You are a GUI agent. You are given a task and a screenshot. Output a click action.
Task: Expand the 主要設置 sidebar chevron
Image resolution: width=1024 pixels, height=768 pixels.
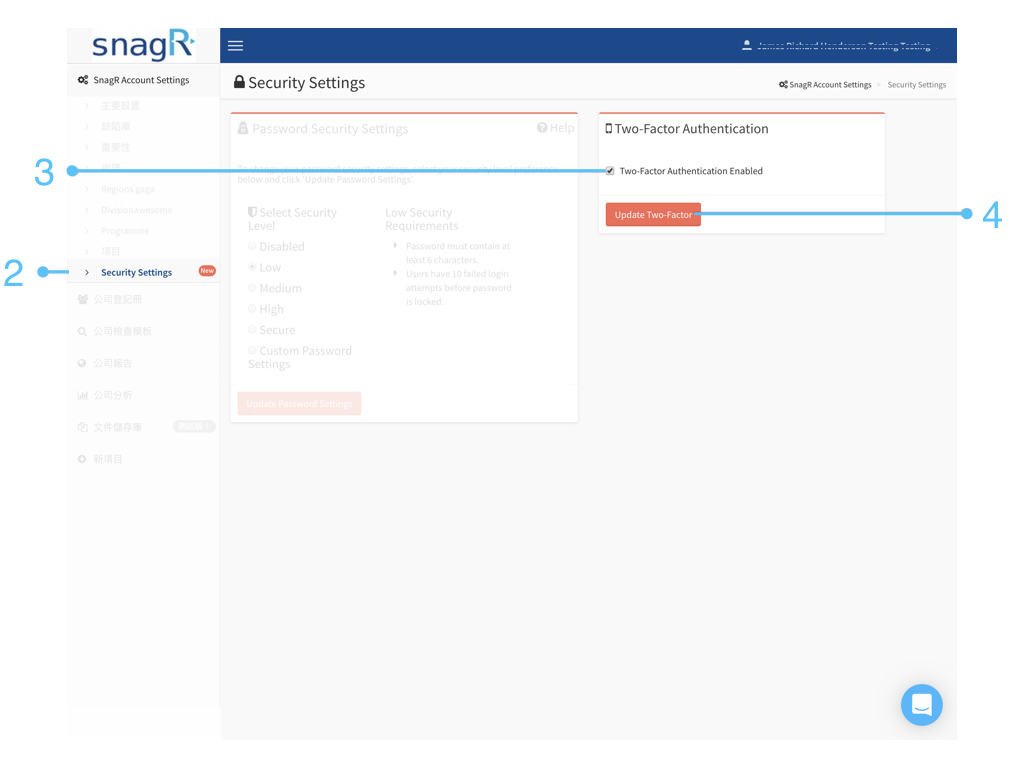tap(87, 105)
